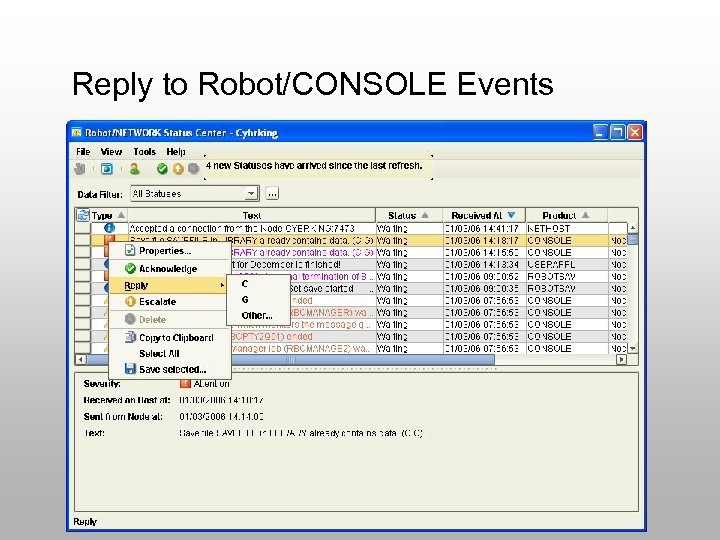
Task: Click the Text column header
Action: [252, 215]
